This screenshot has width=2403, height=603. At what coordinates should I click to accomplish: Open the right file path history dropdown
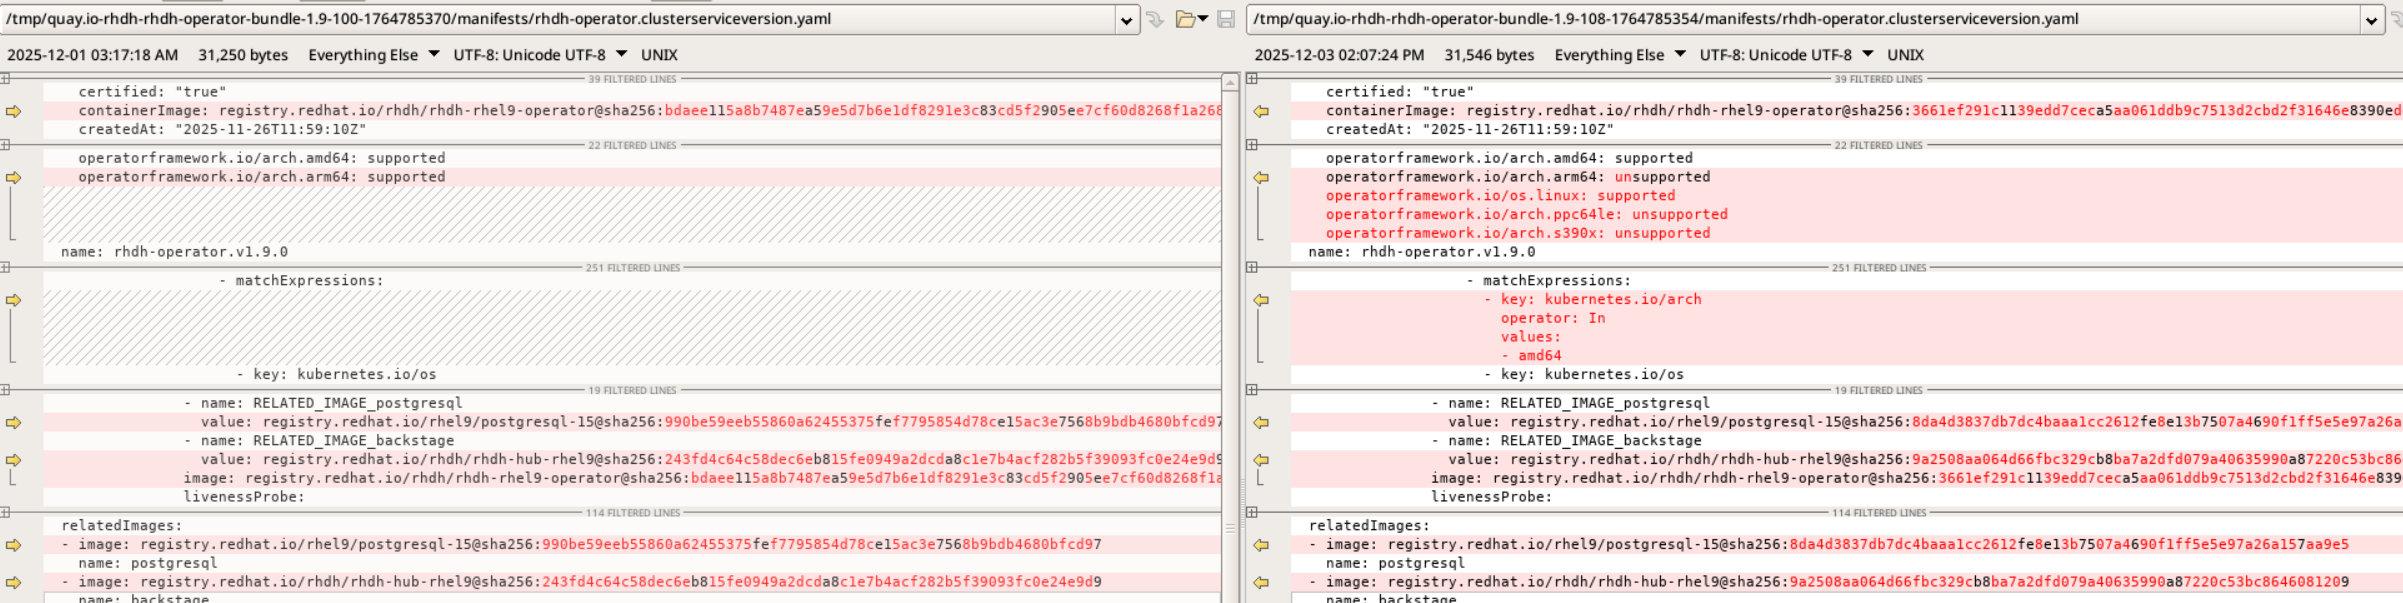[2371, 20]
